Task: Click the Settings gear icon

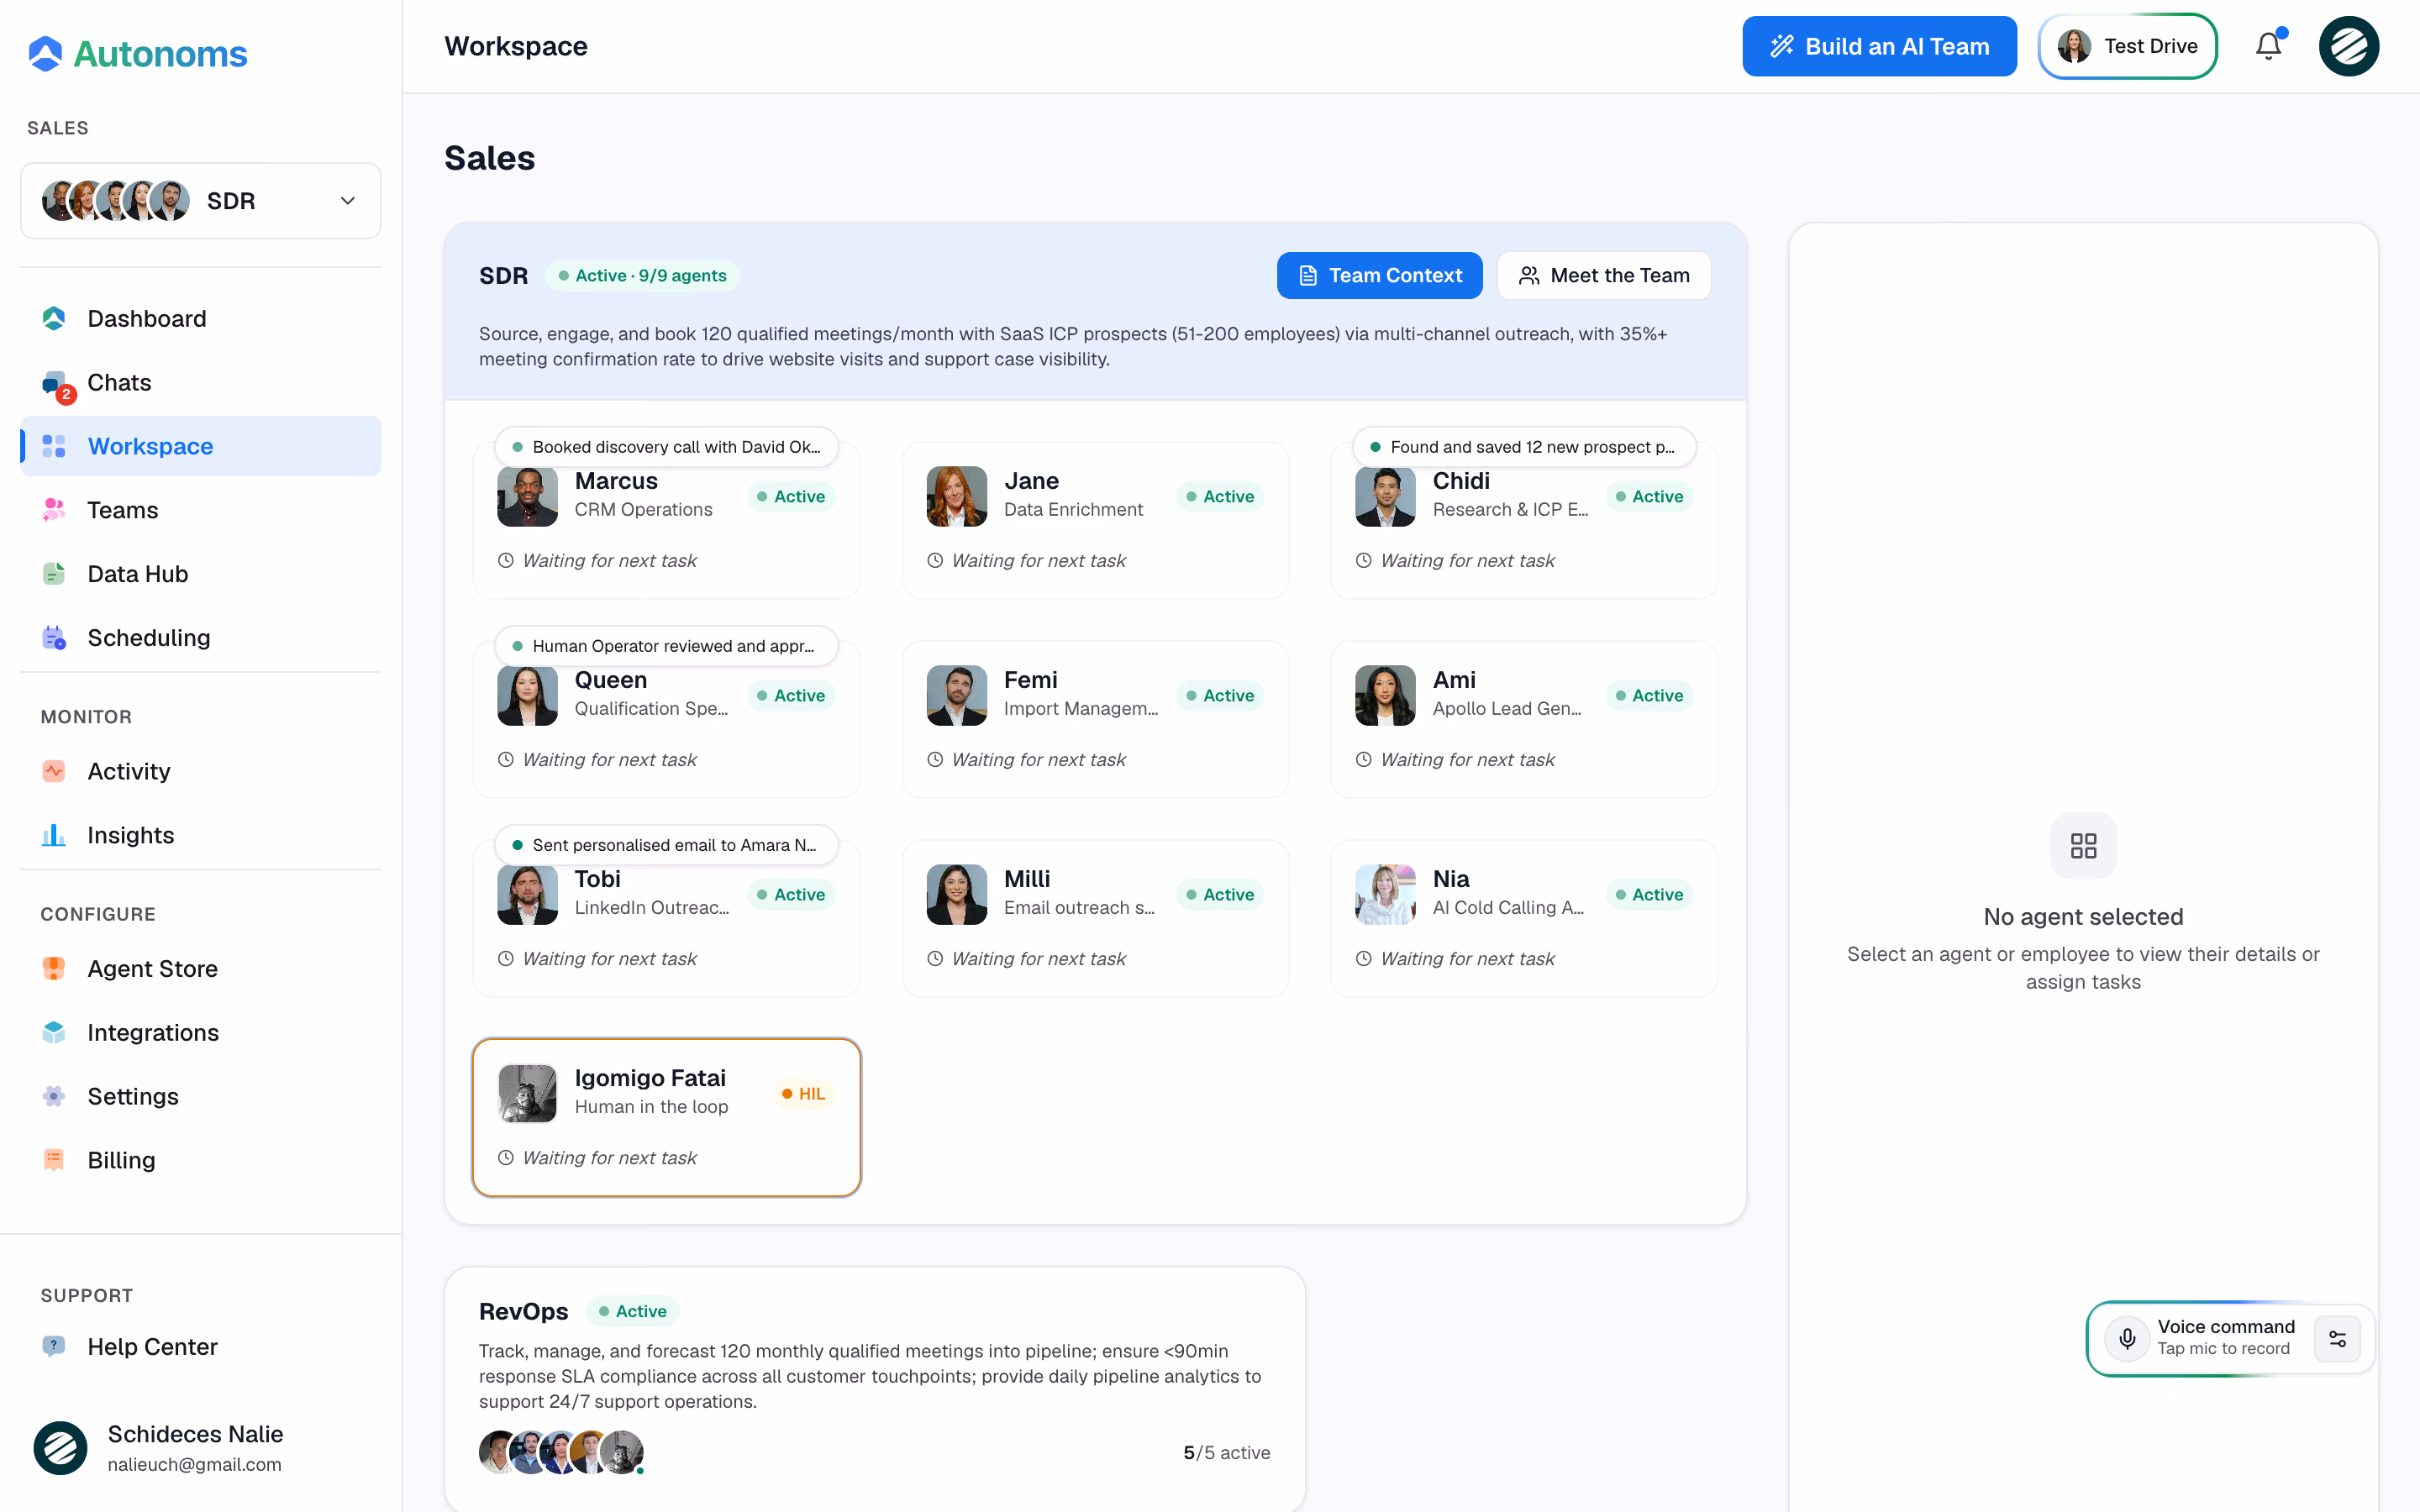Action: [x=54, y=1096]
